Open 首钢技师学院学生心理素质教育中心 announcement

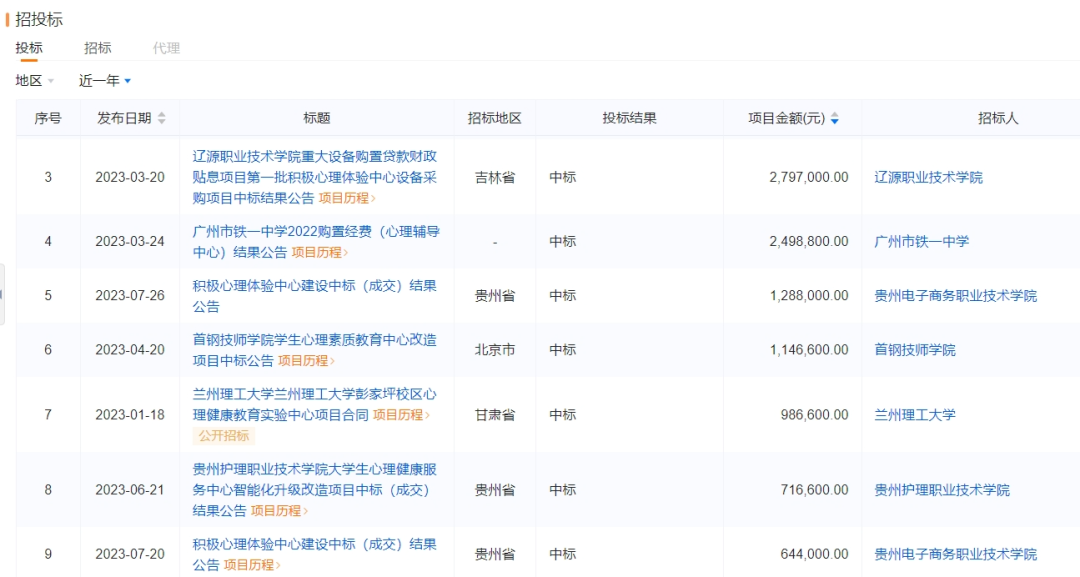pyautogui.click(x=314, y=350)
